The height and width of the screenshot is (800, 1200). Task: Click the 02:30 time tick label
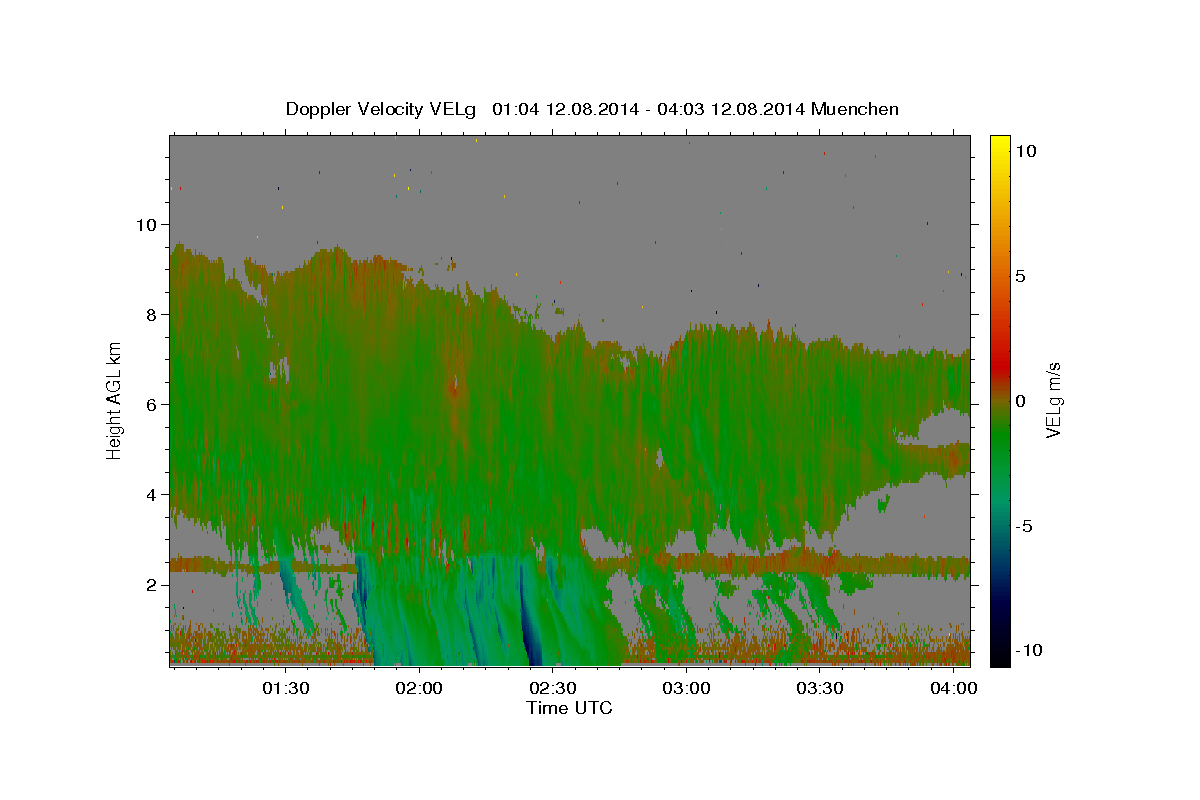coord(552,689)
